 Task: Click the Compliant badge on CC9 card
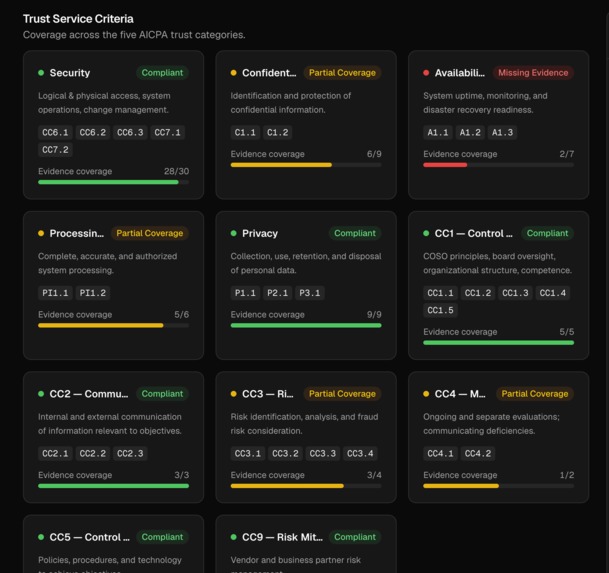355,537
